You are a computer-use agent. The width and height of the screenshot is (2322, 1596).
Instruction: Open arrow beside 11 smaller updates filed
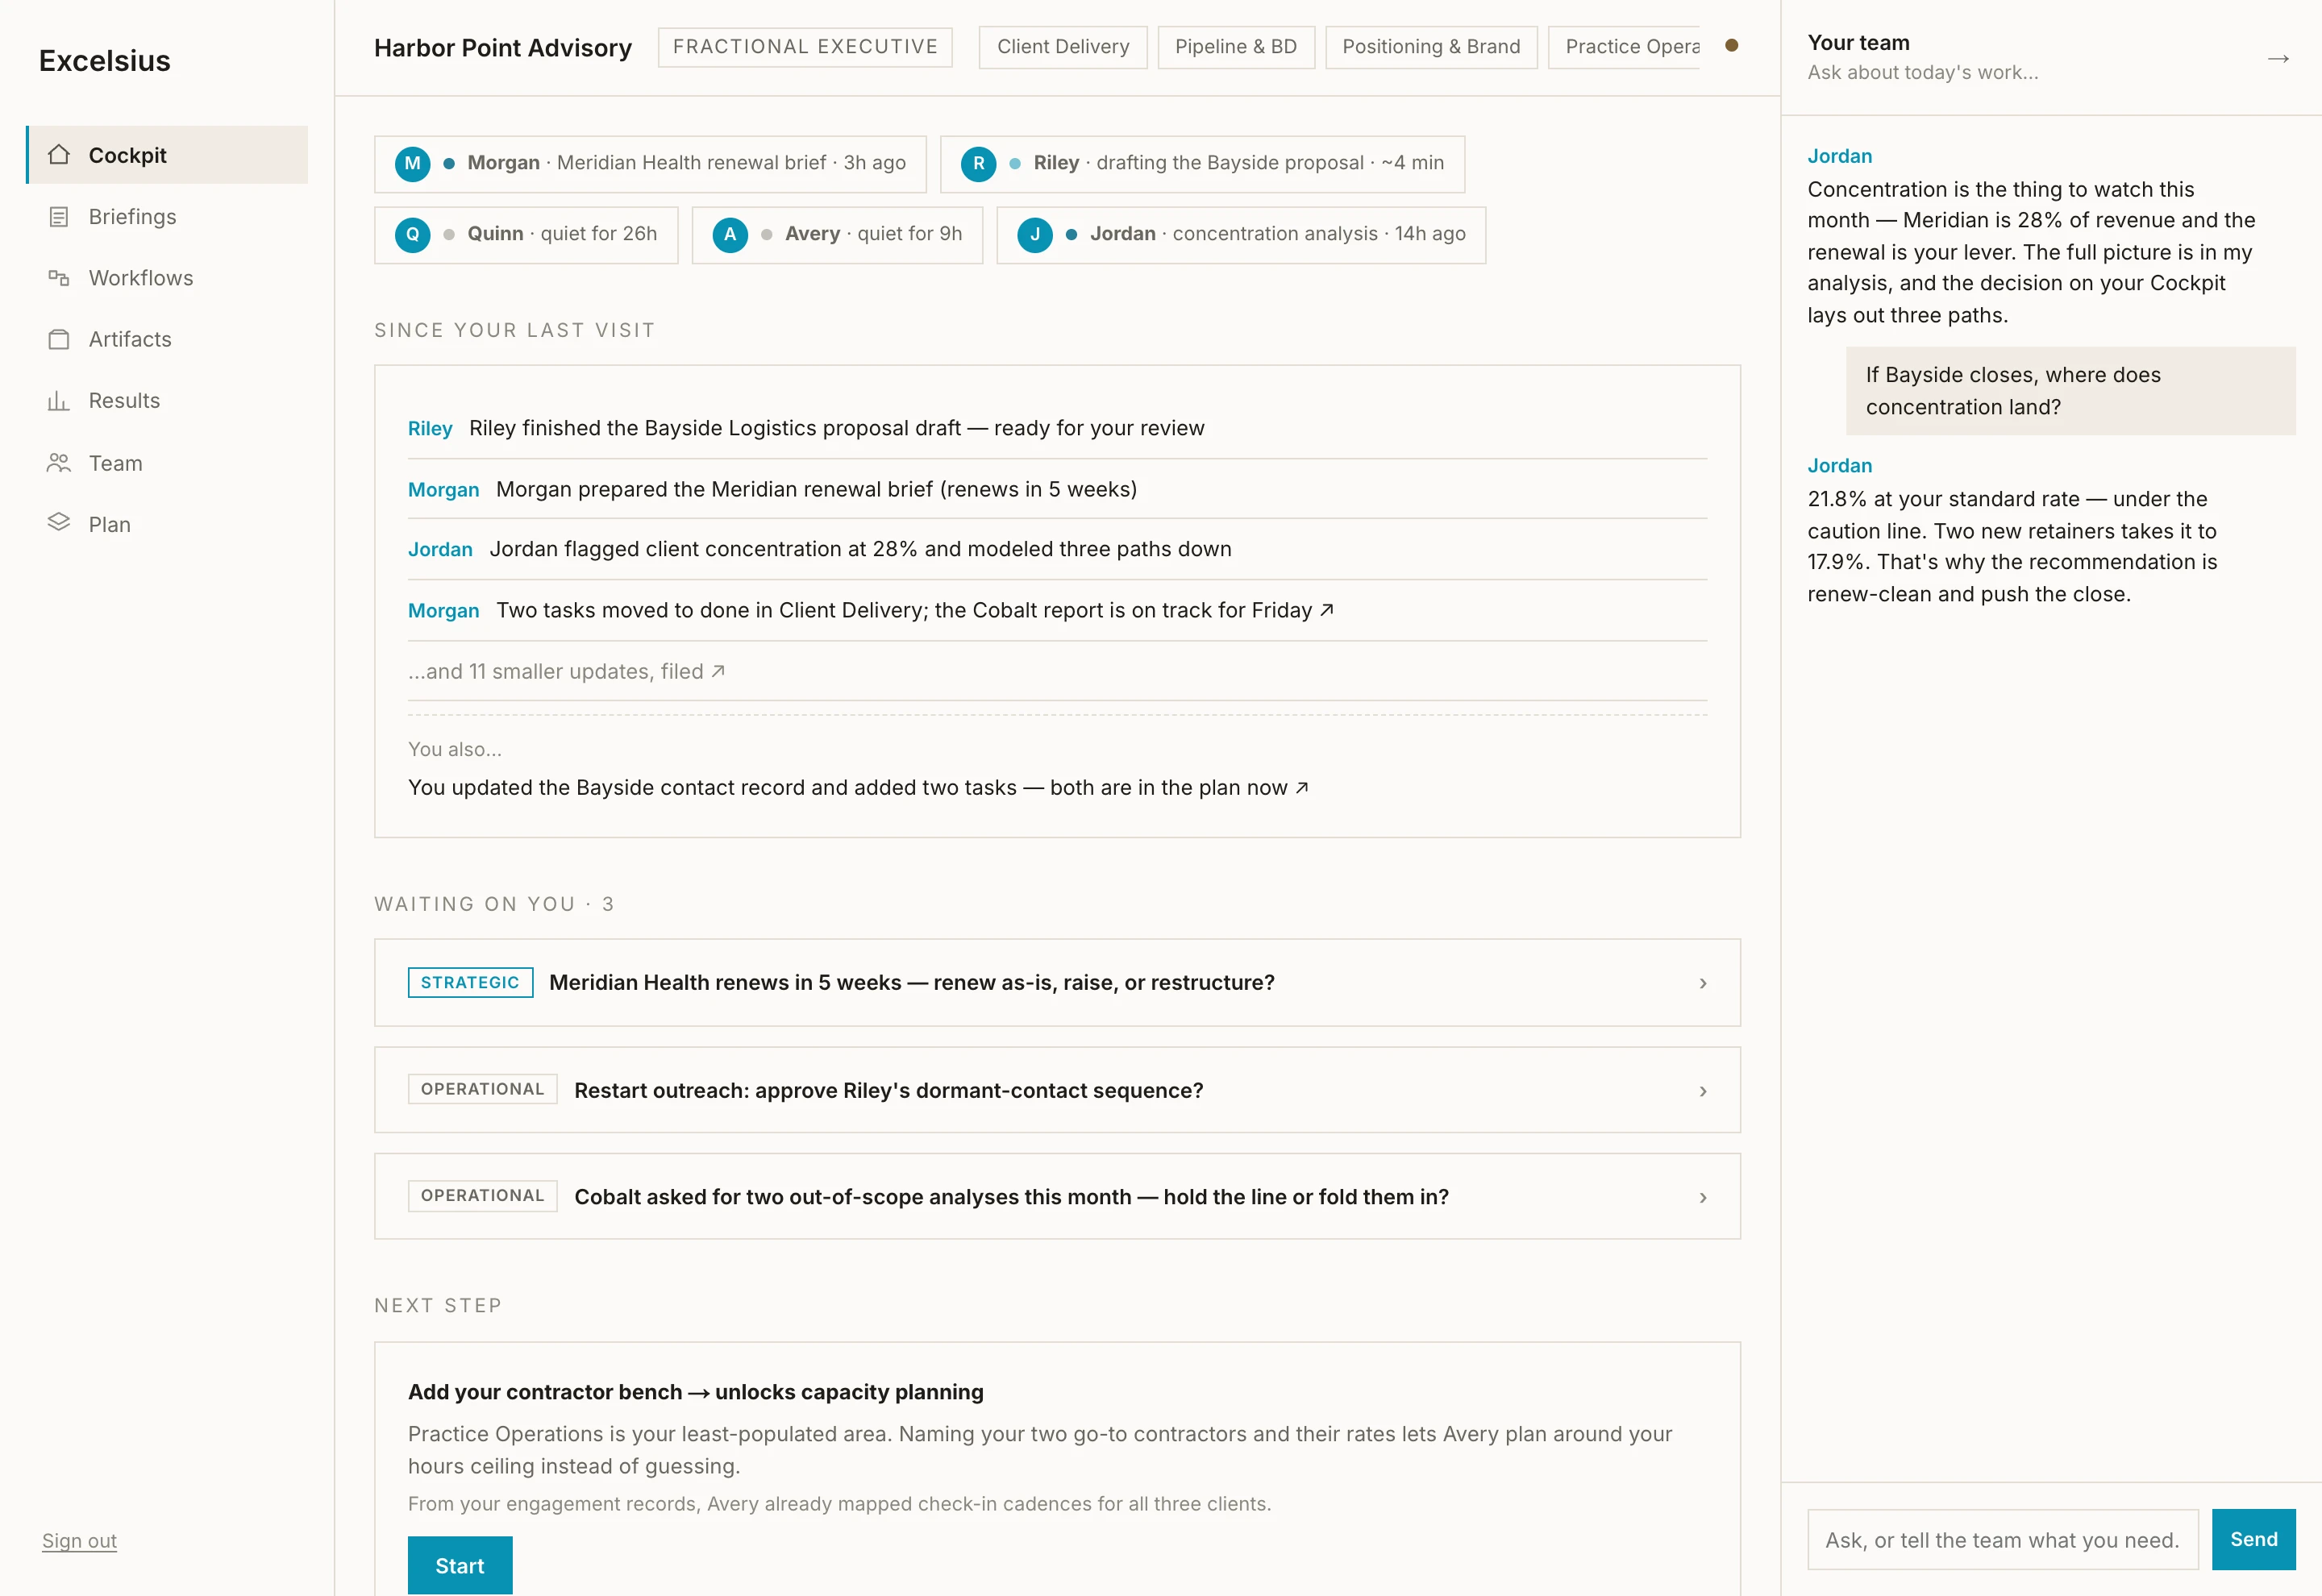click(718, 671)
